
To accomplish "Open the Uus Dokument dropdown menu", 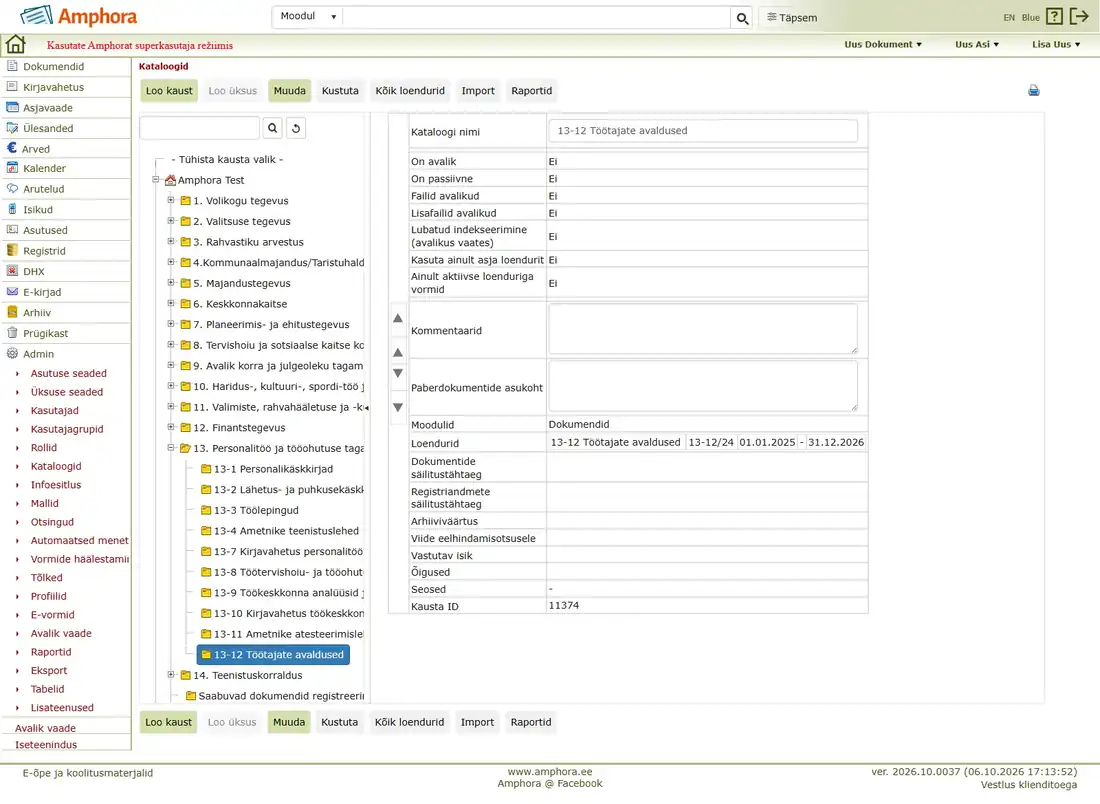I will [x=883, y=44].
